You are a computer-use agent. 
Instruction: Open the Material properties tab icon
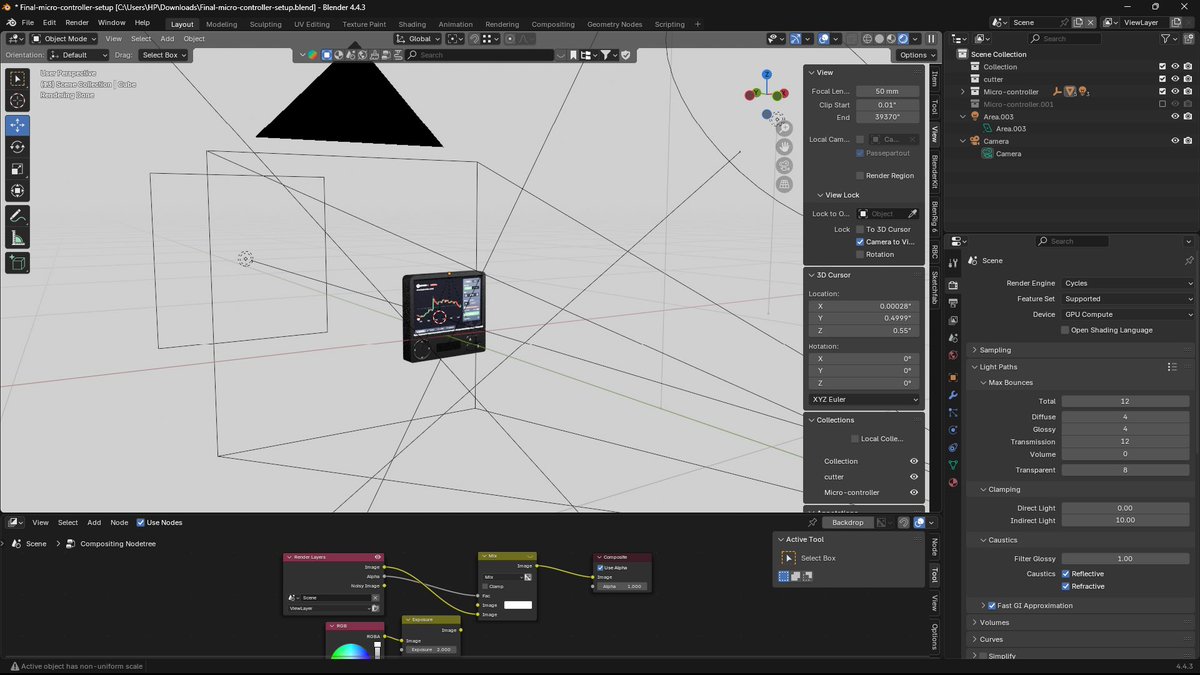tap(953, 483)
